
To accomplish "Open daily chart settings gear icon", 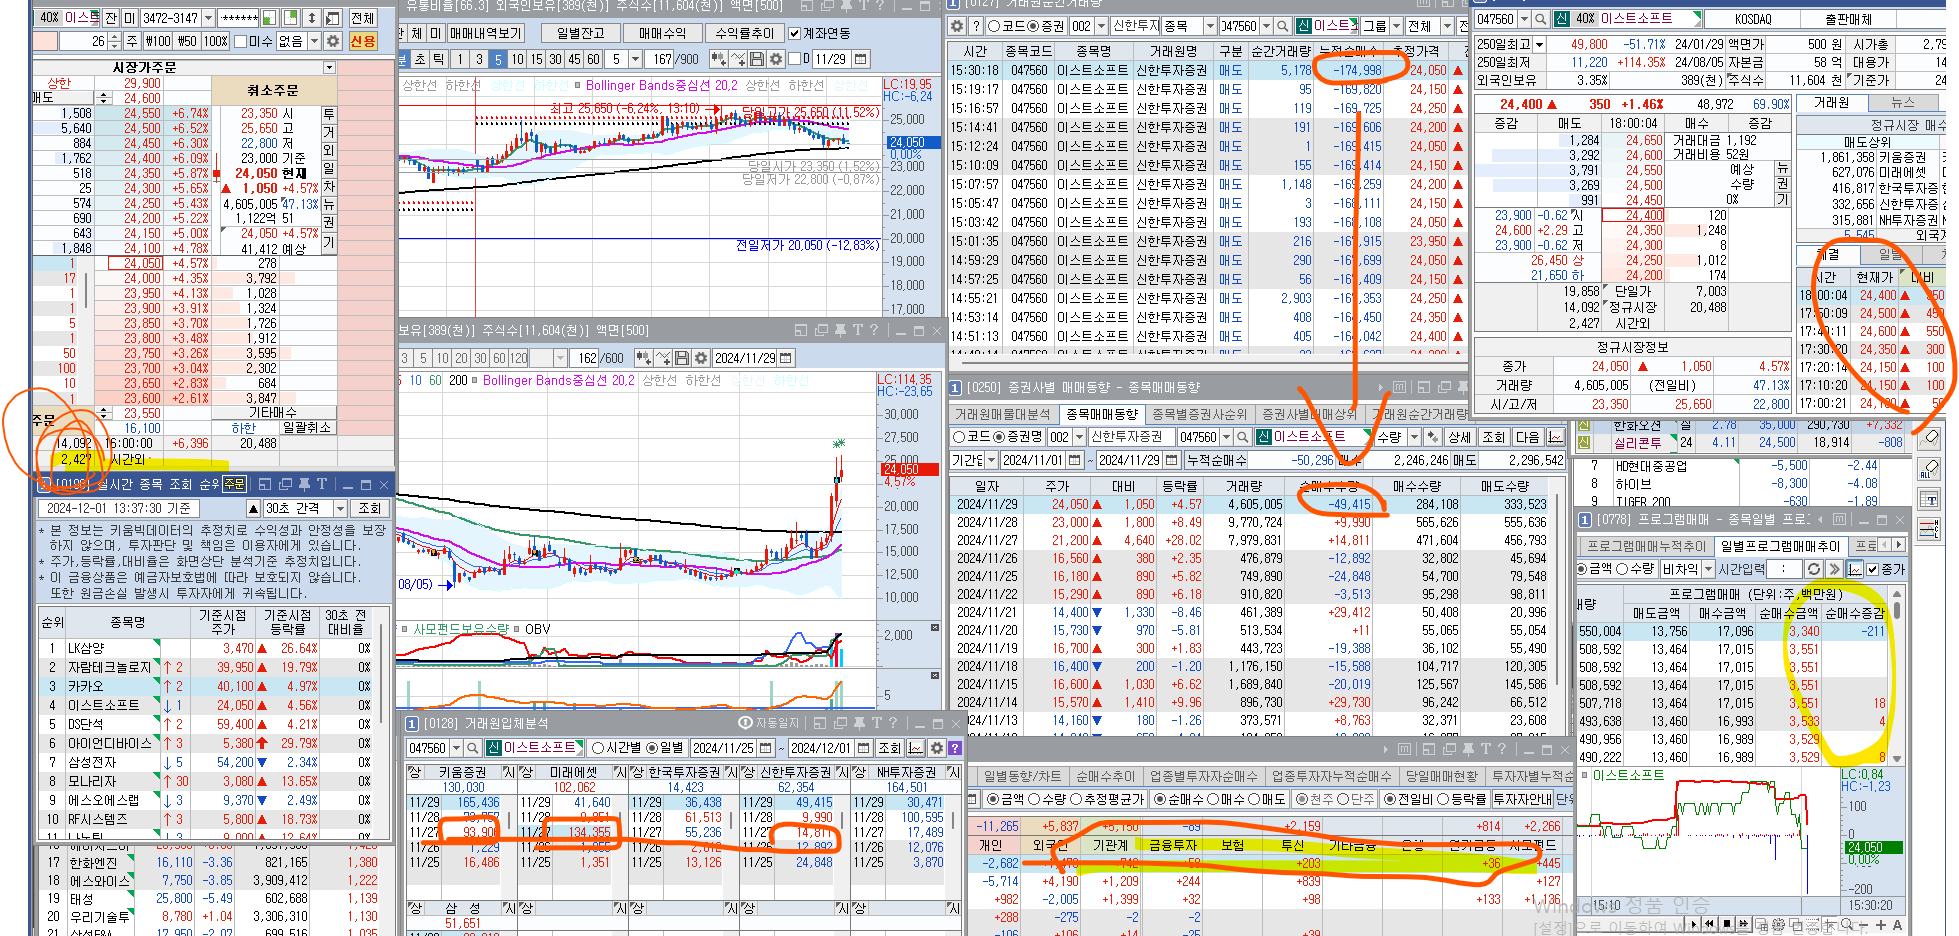I will pos(701,358).
